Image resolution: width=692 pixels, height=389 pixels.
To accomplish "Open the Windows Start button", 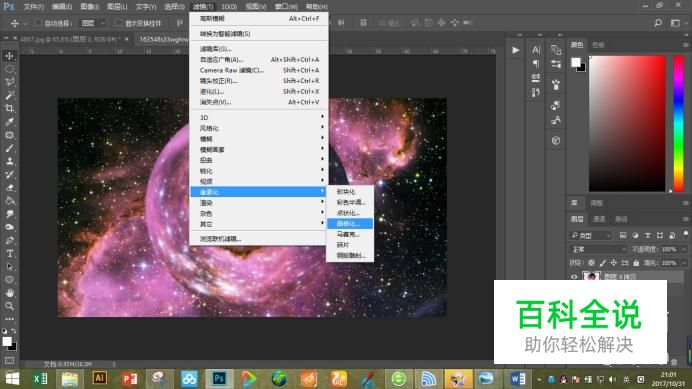I will (x=12, y=378).
